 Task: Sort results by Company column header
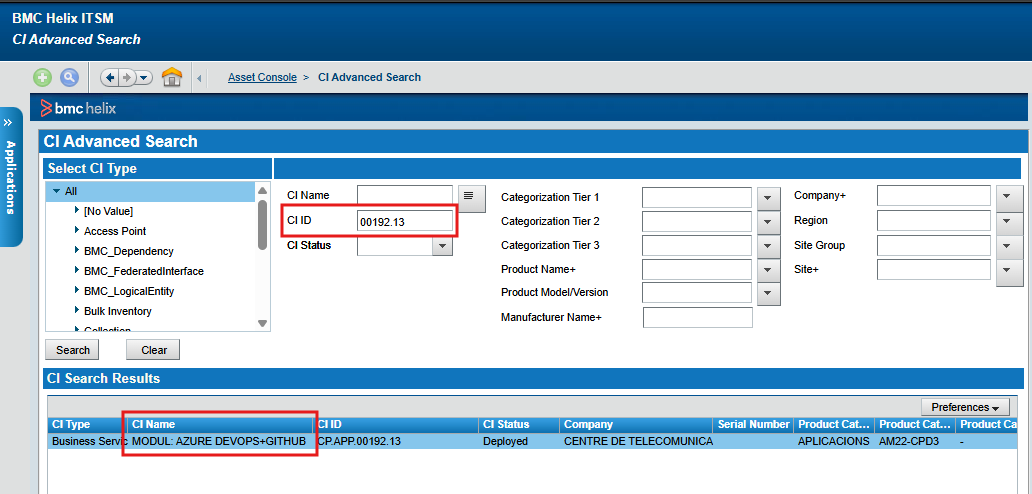636,424
